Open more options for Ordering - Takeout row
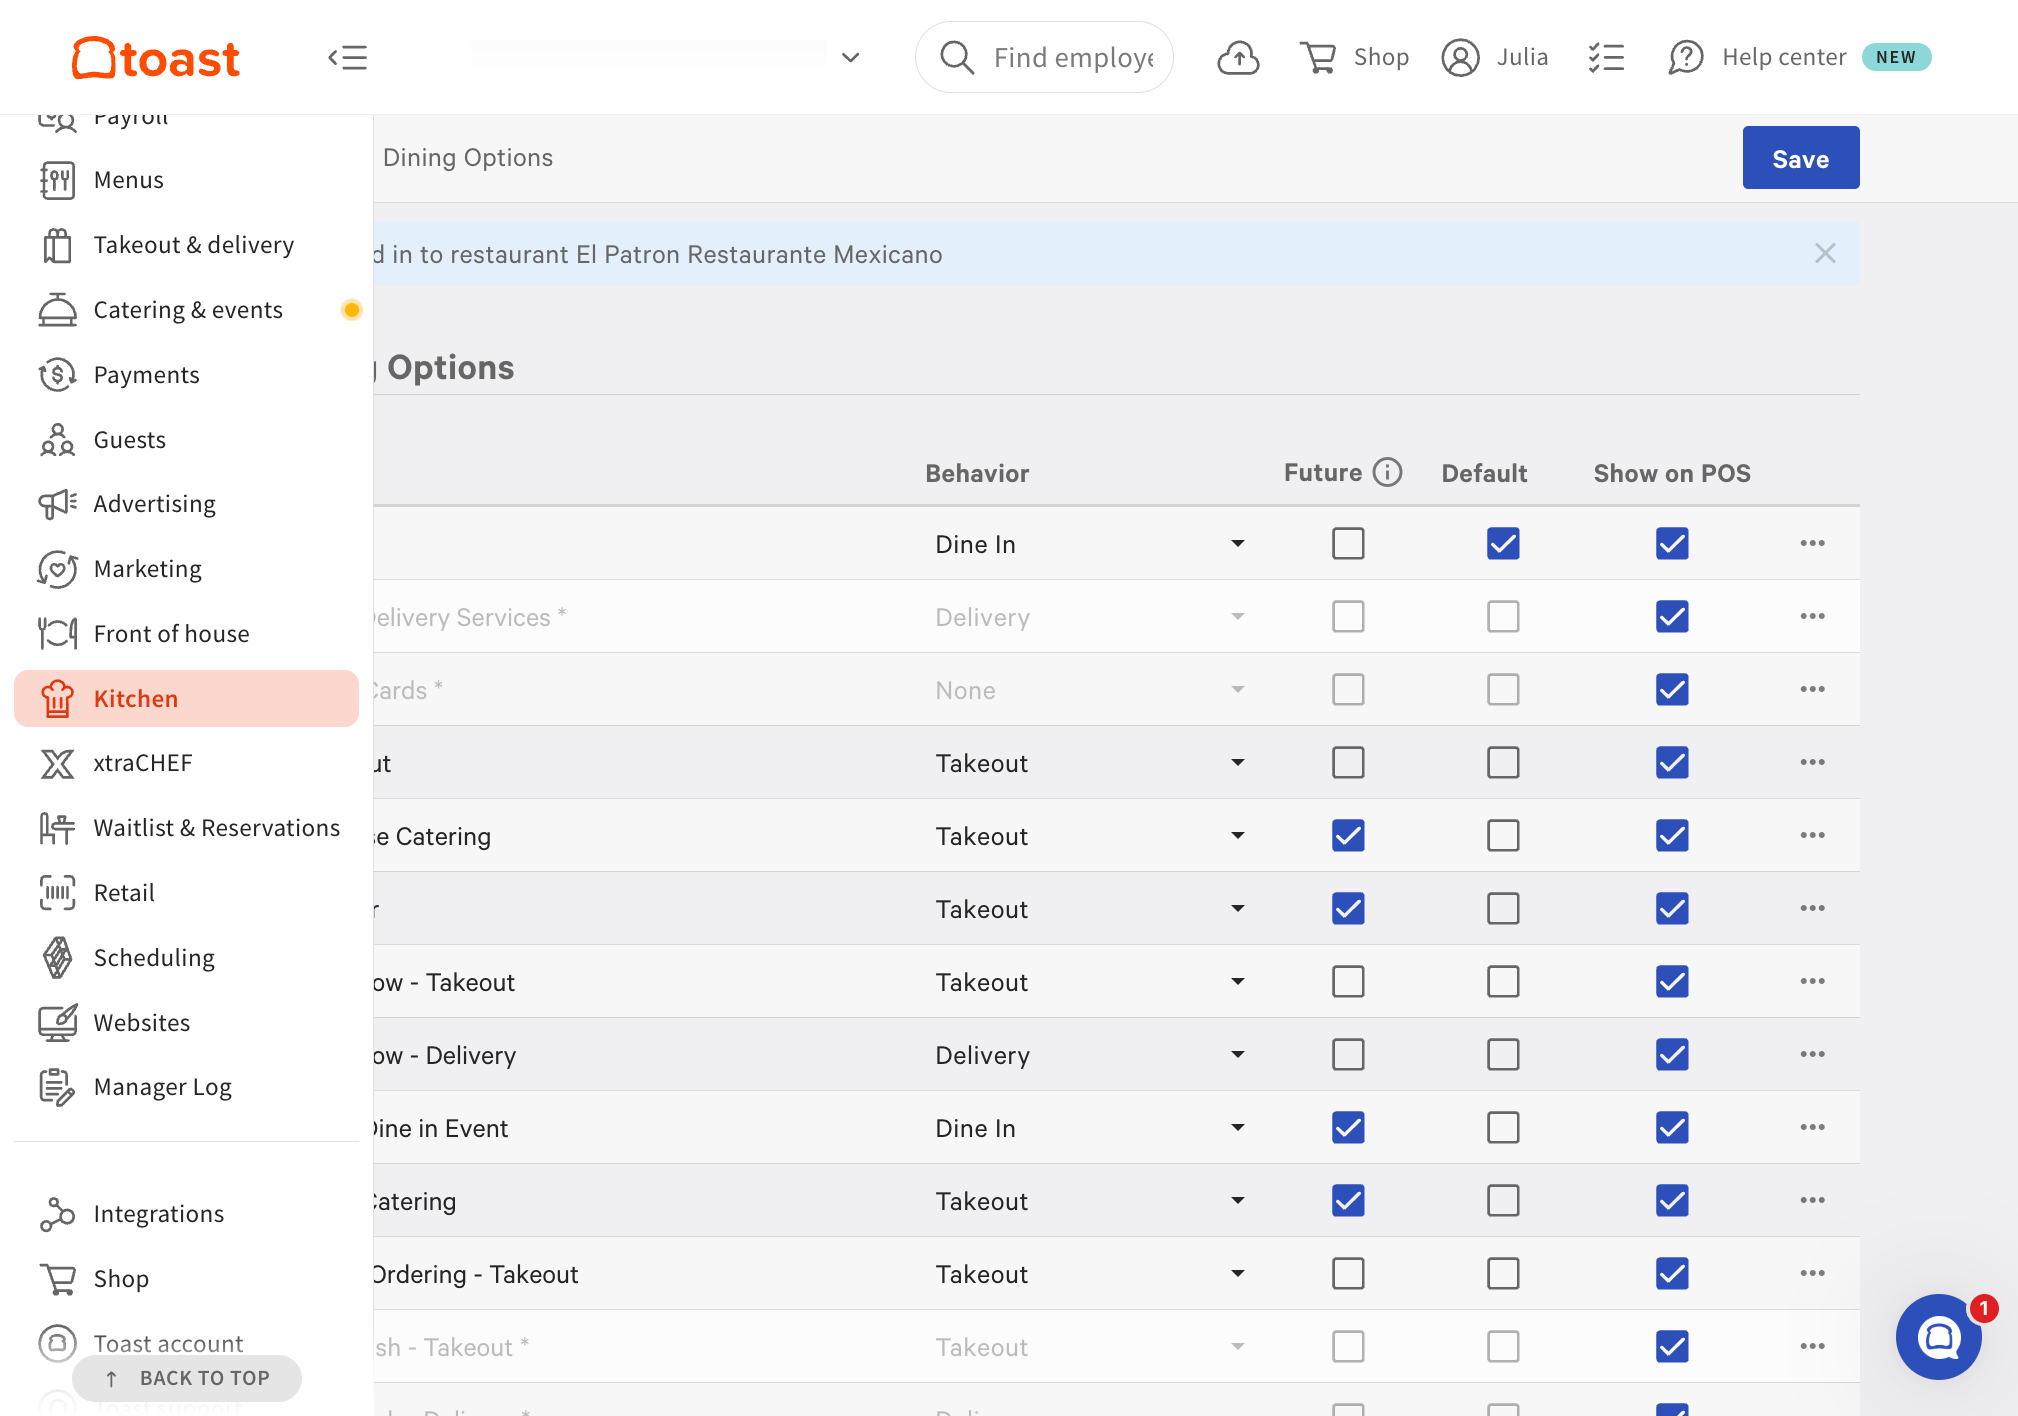The width and height of the screenshot is (2018, 1416). 1813,1273
